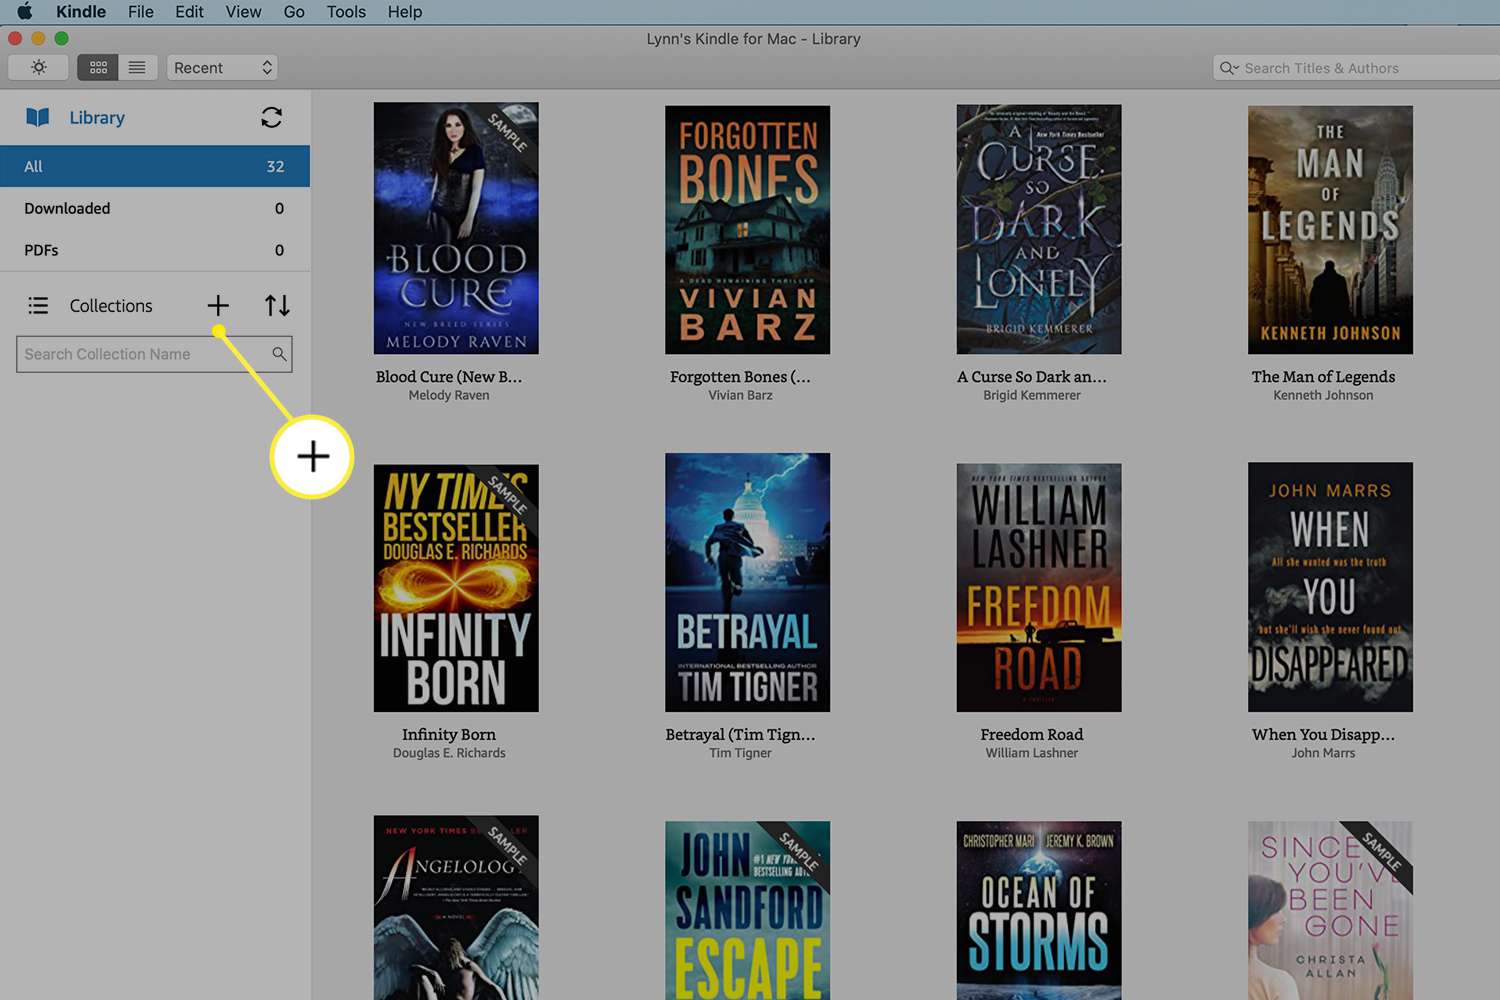Open When You Disappeared book cover

click(1330, 587)
